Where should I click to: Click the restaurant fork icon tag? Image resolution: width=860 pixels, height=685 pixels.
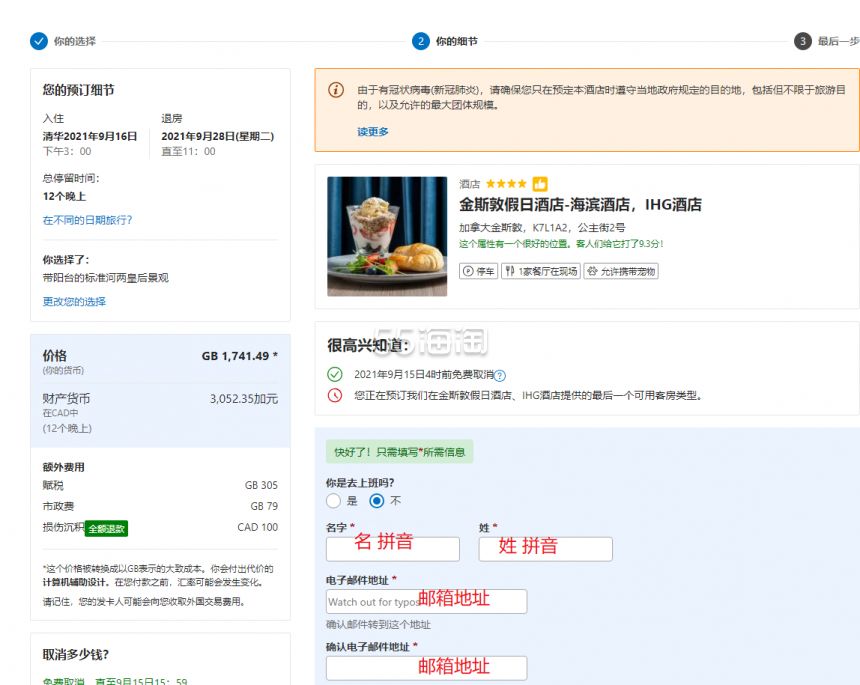pos(541,271)
